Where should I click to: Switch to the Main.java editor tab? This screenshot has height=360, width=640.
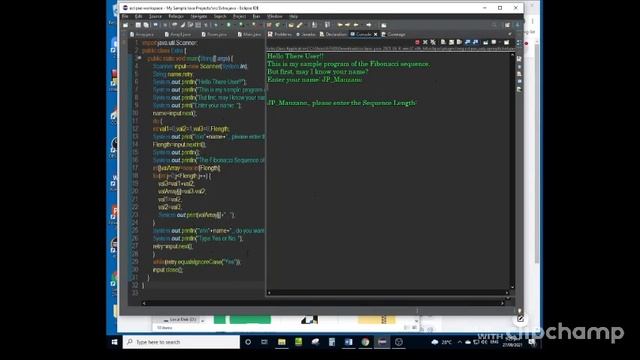tap(249, 34)
